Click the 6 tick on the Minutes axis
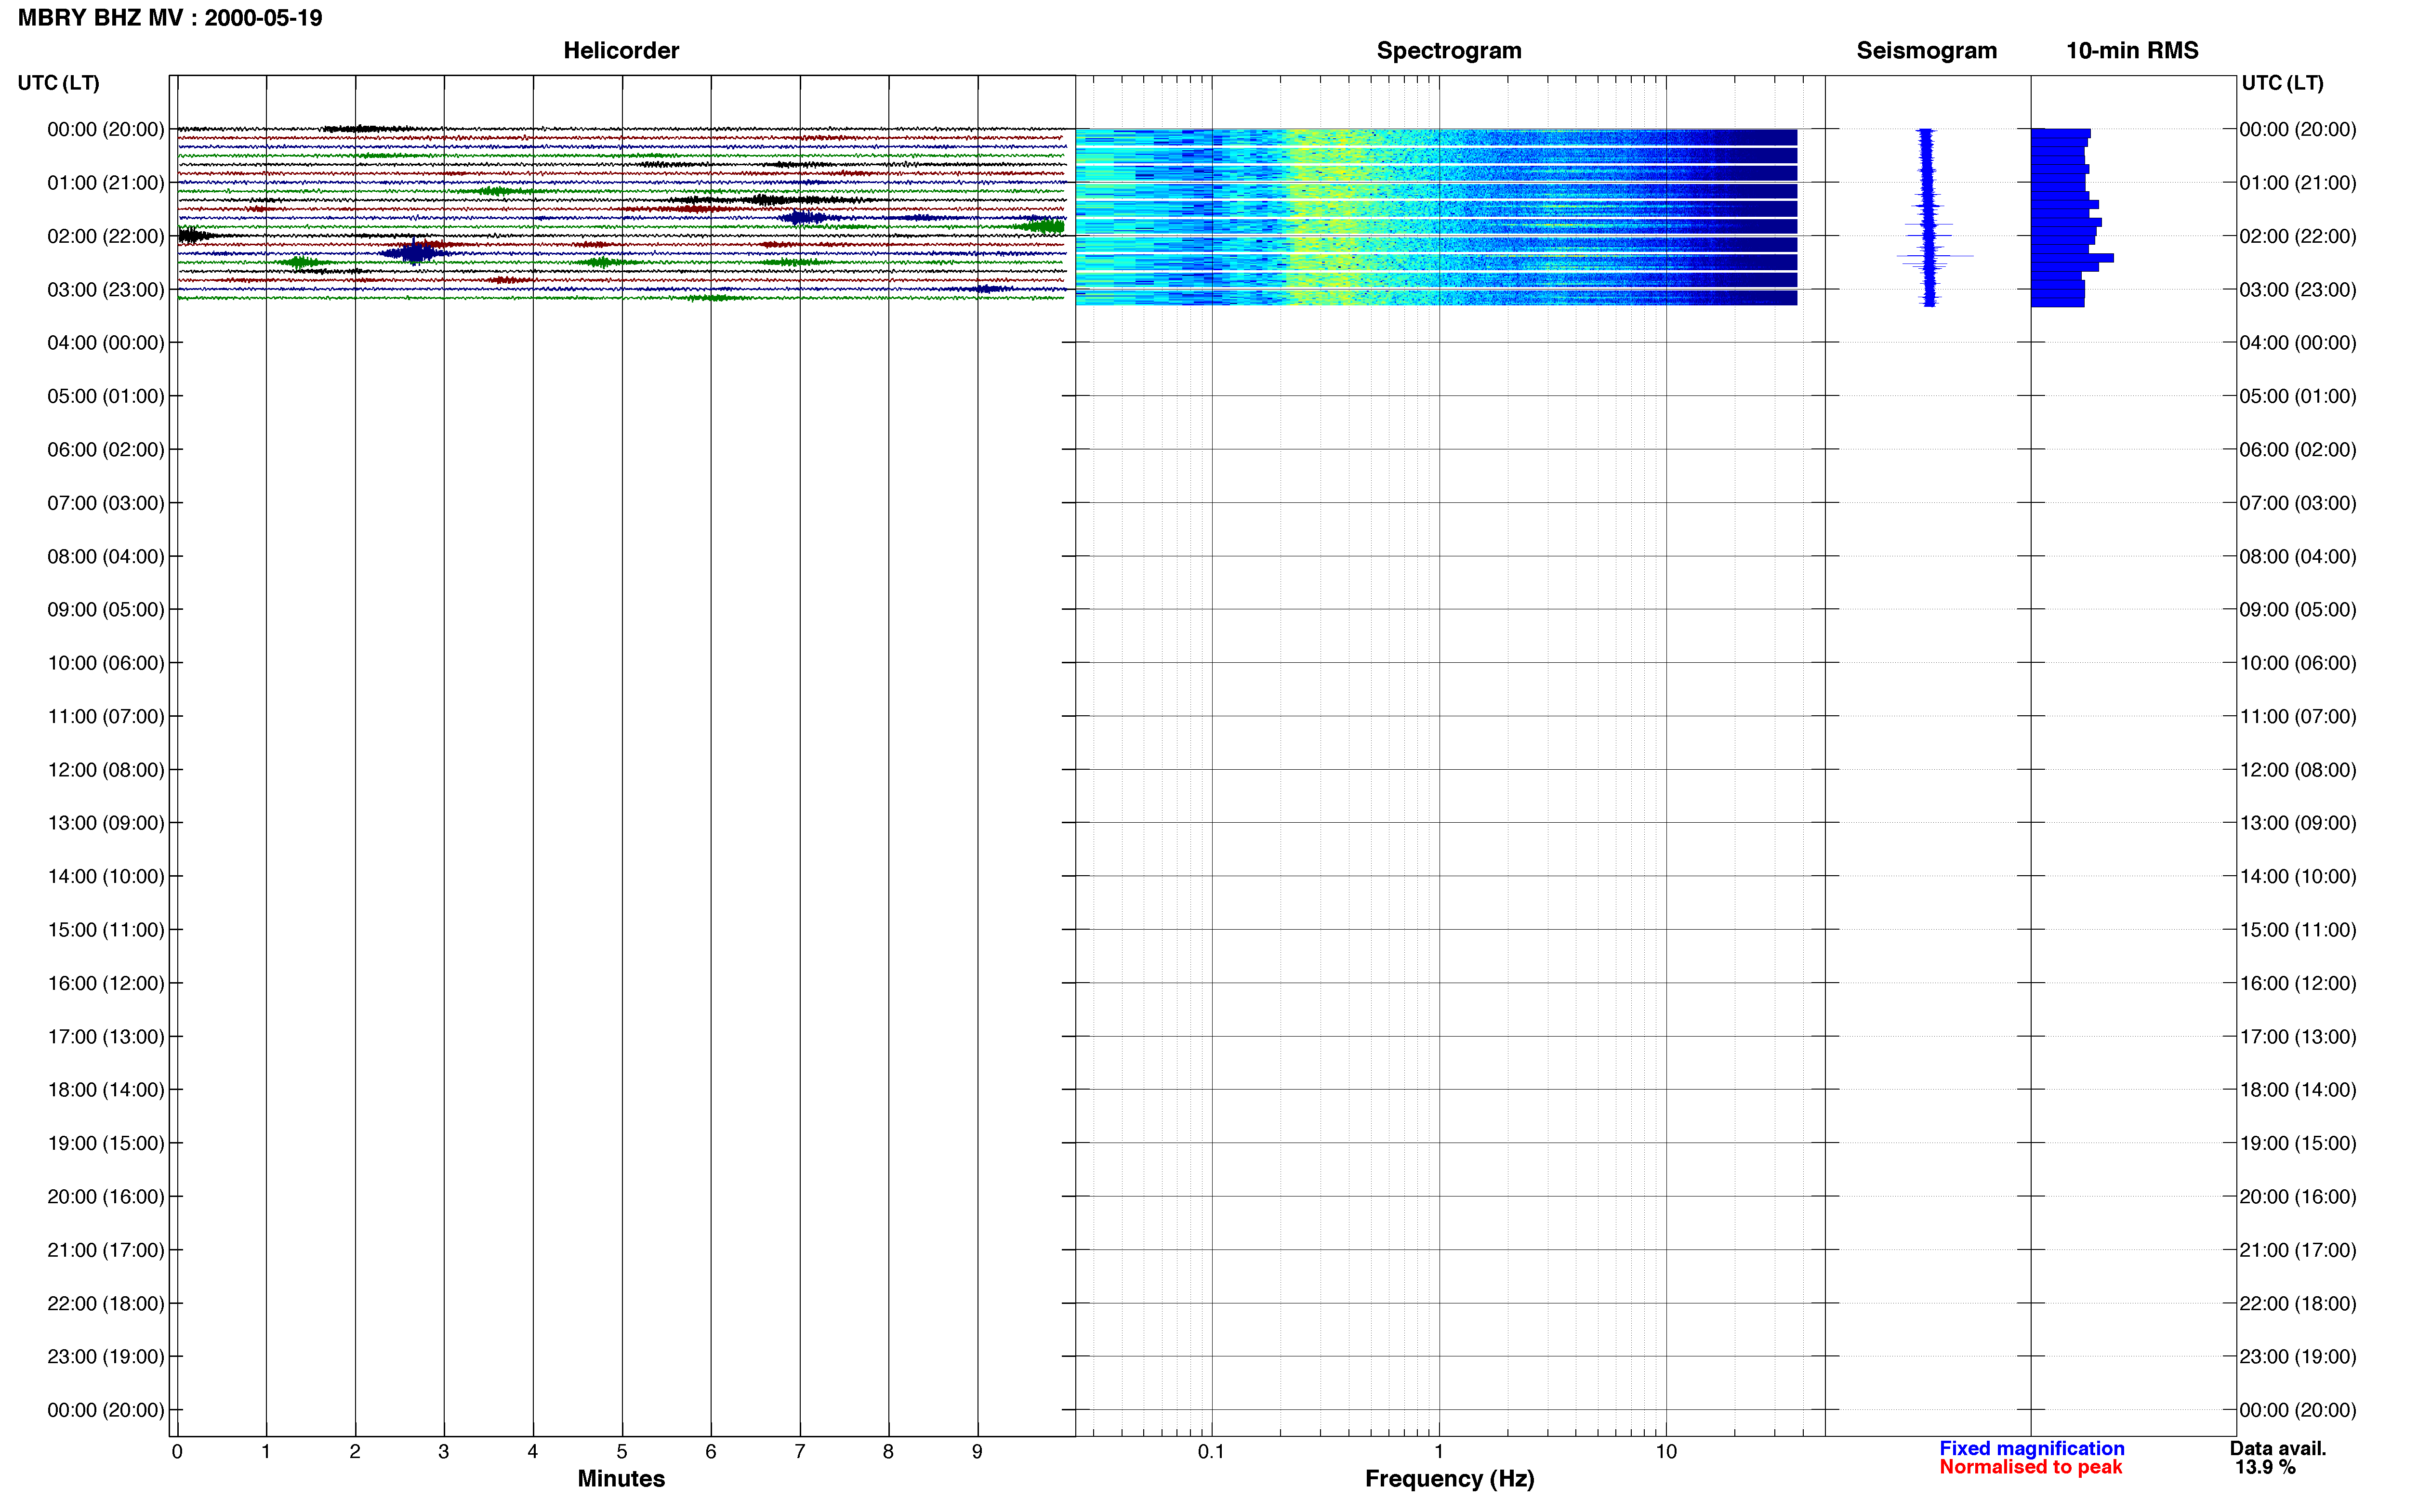This screenshot has width=2418, height=1512. click(x=711, y=1452)
